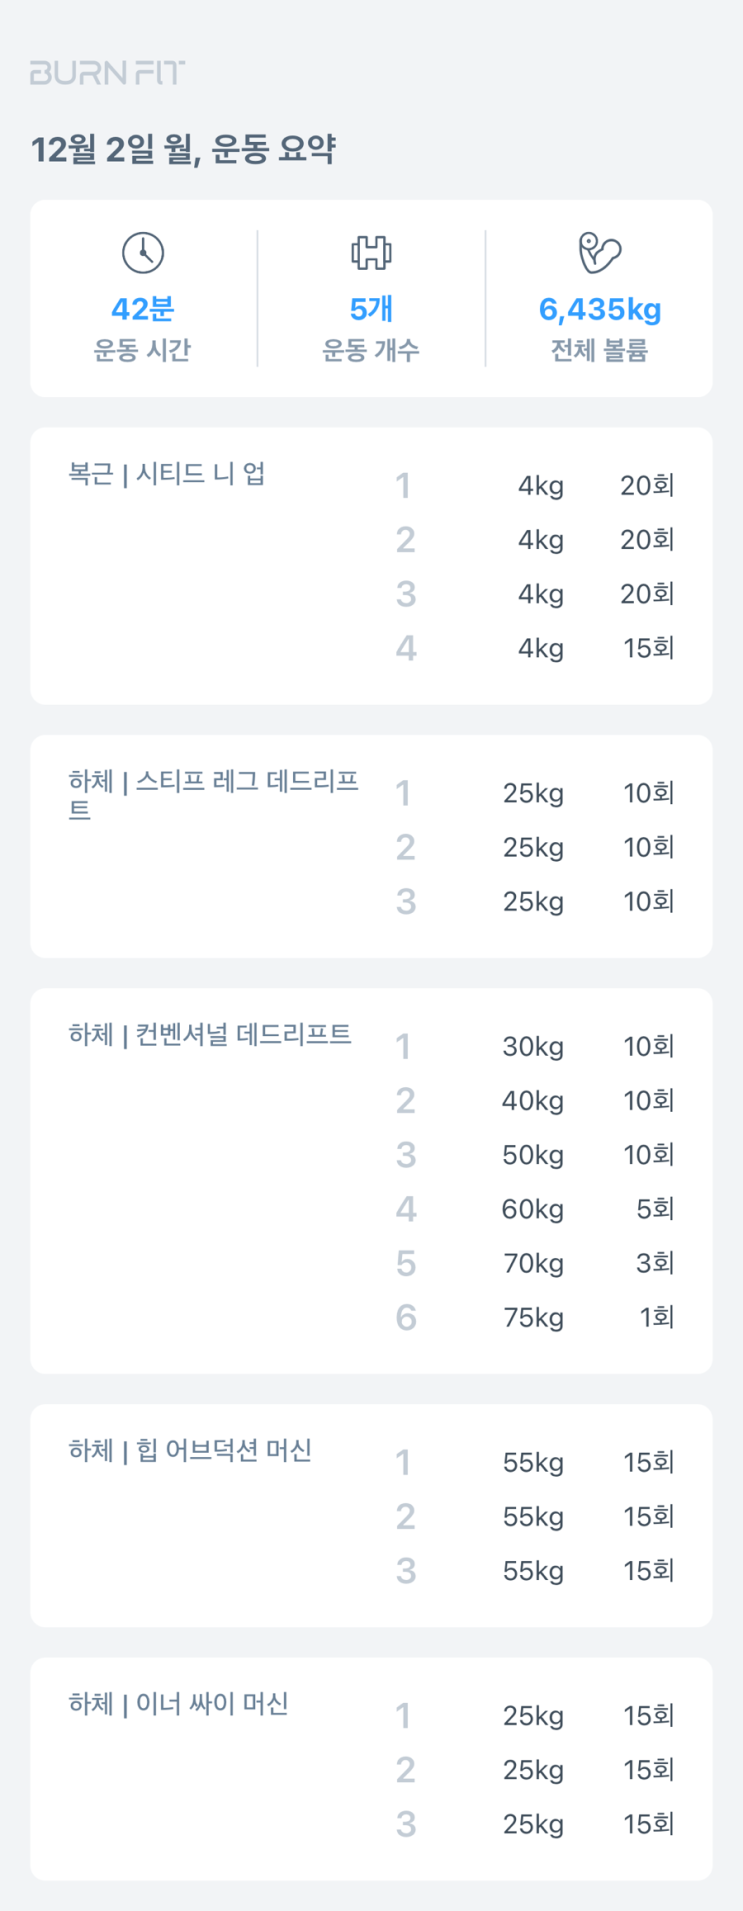Open the 컨벤셔널 데드리프트 exercise entry
743x1911 pixels.
(x=210, y=1034)
